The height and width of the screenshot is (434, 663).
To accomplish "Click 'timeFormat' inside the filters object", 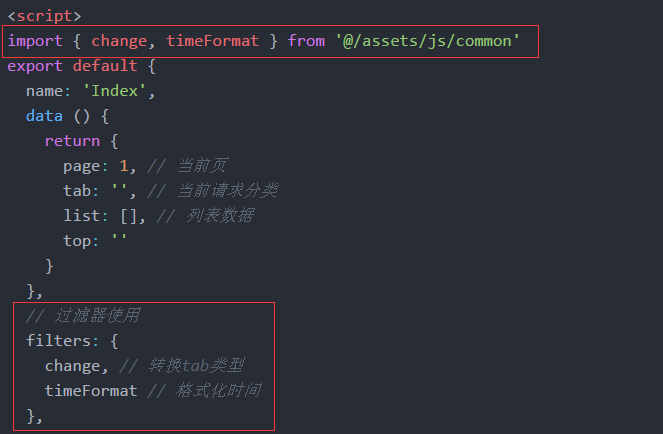I will (91, 391).
